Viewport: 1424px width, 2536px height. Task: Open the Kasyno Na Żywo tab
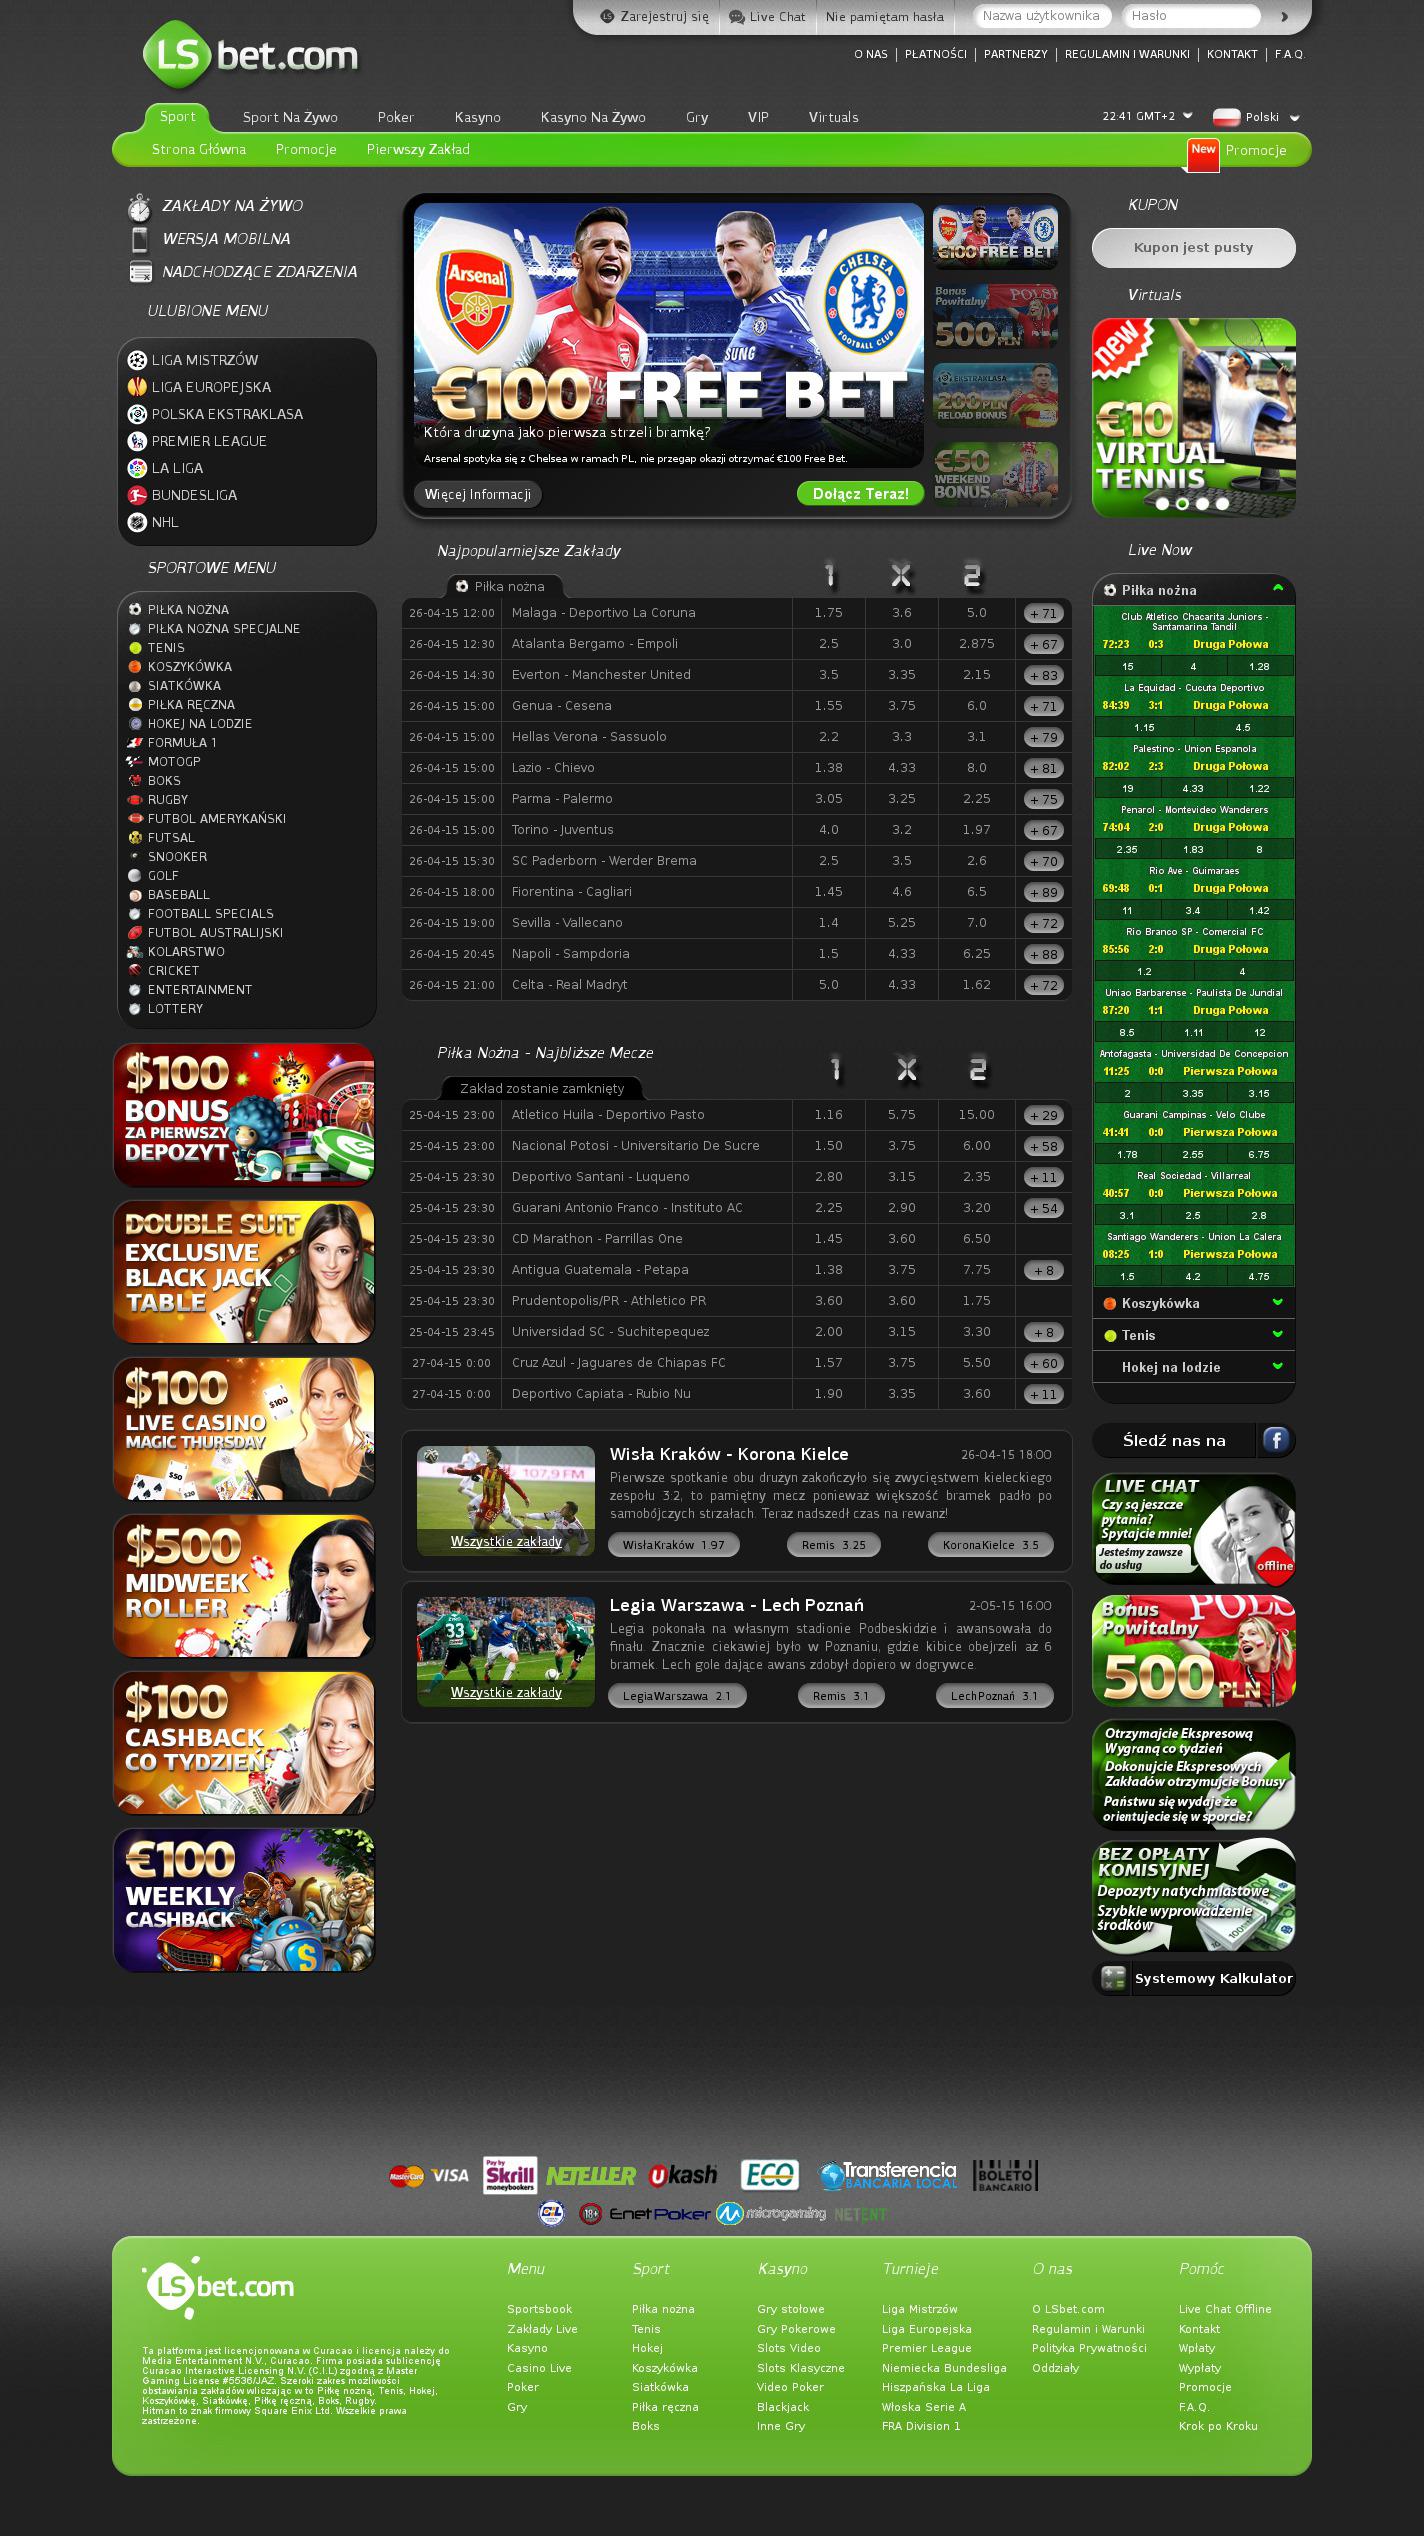(593, 118)
